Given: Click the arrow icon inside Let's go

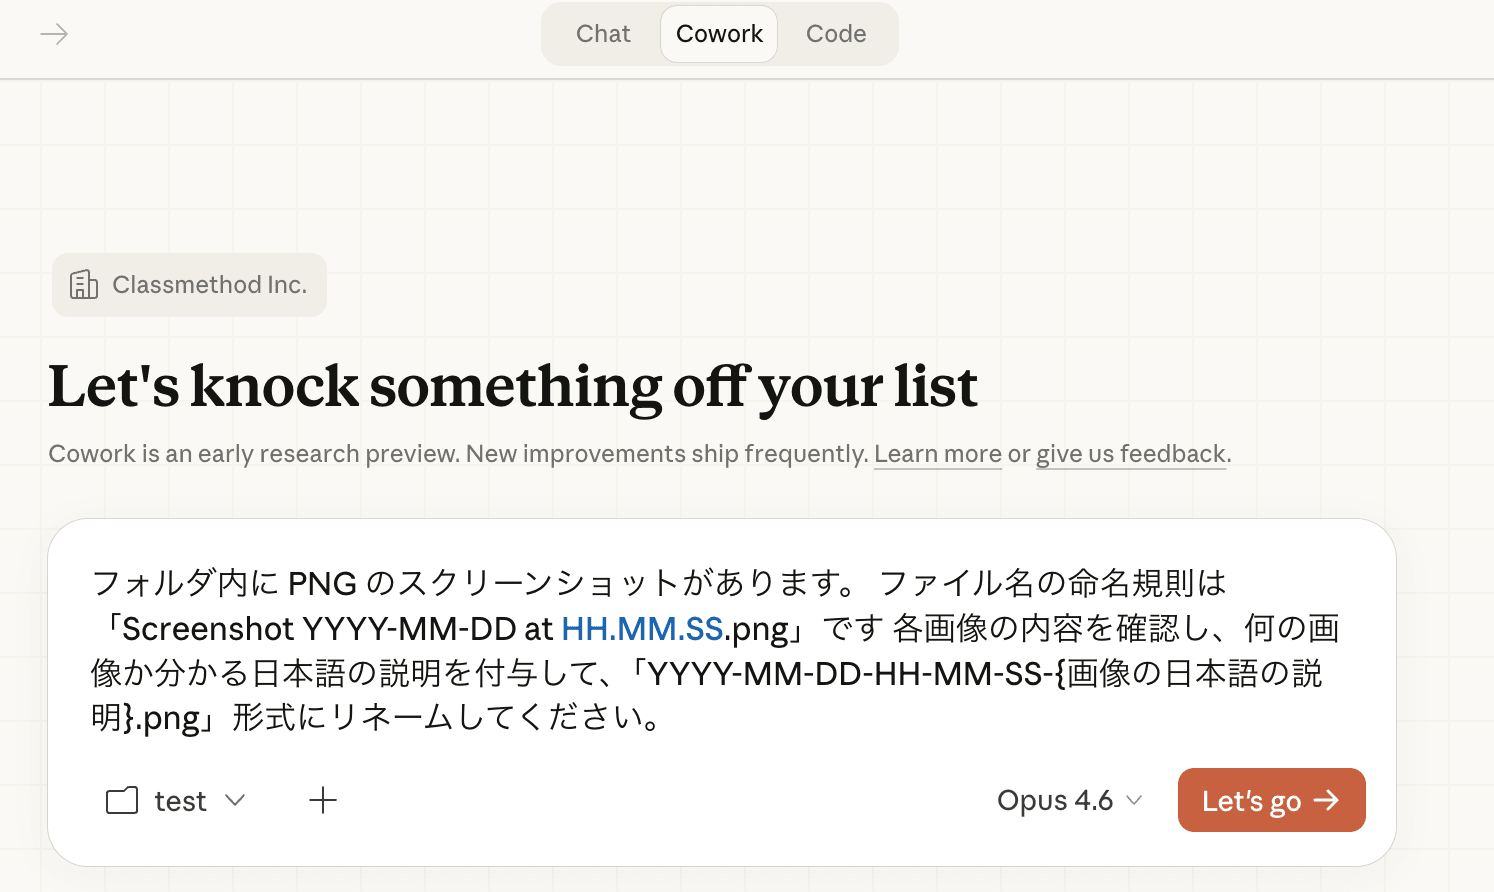Looking at the screenshot, I should coord(1326,800).
